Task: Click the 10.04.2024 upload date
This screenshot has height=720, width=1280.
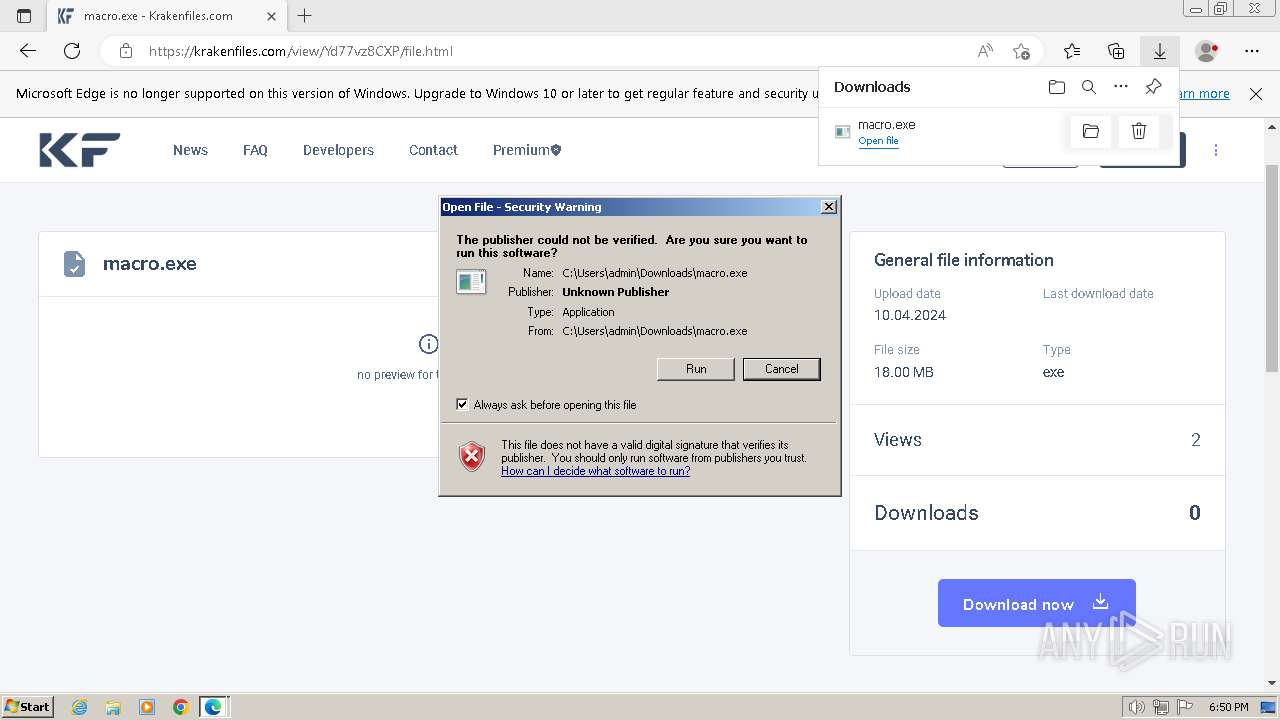Action: pyautogui.click(x=910, y=315)
